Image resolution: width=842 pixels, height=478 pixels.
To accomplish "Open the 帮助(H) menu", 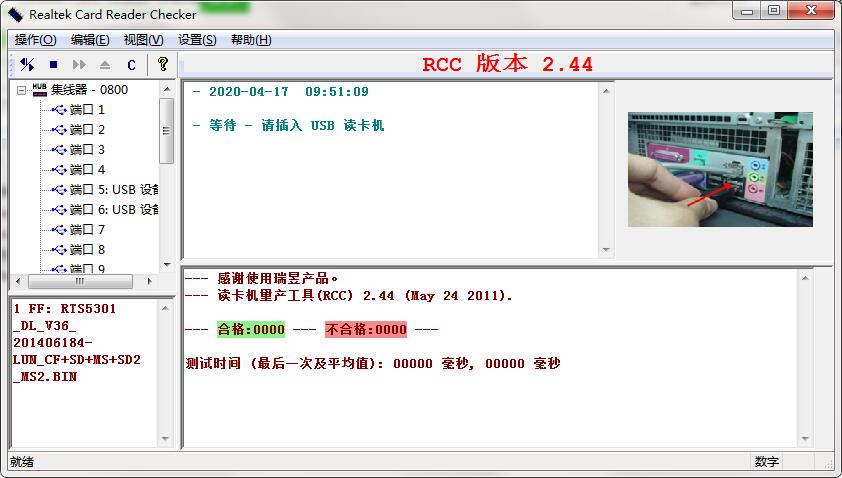I will (251, 40).
